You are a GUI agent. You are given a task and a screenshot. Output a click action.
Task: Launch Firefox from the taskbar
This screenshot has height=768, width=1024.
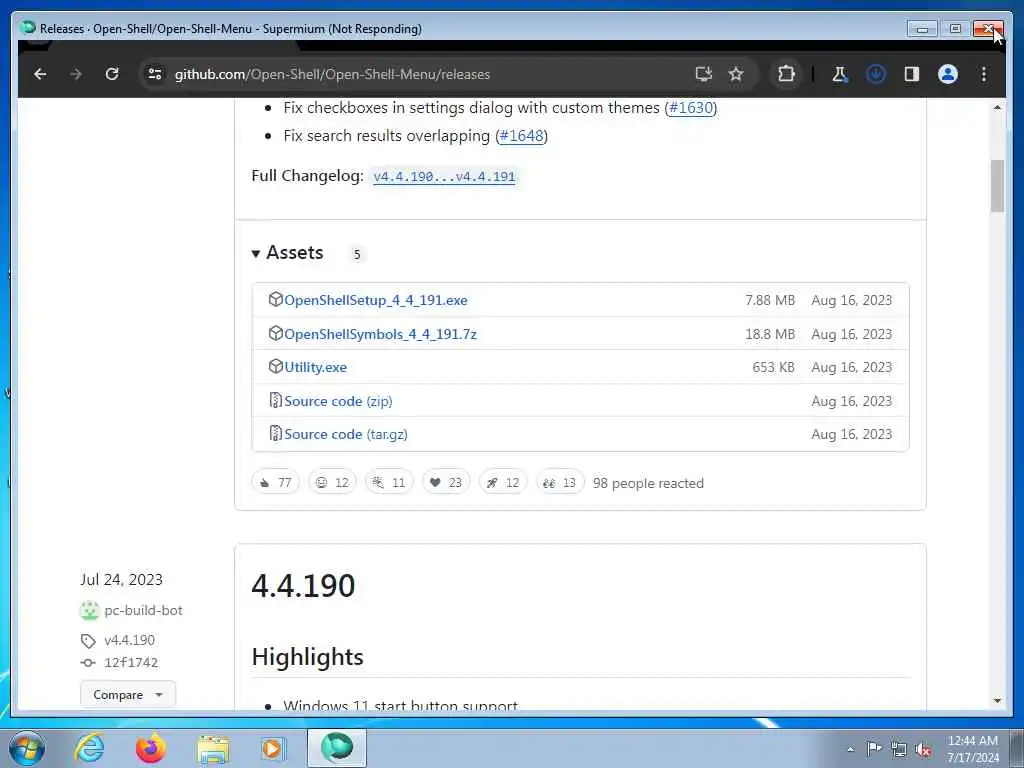coord(151,748)
